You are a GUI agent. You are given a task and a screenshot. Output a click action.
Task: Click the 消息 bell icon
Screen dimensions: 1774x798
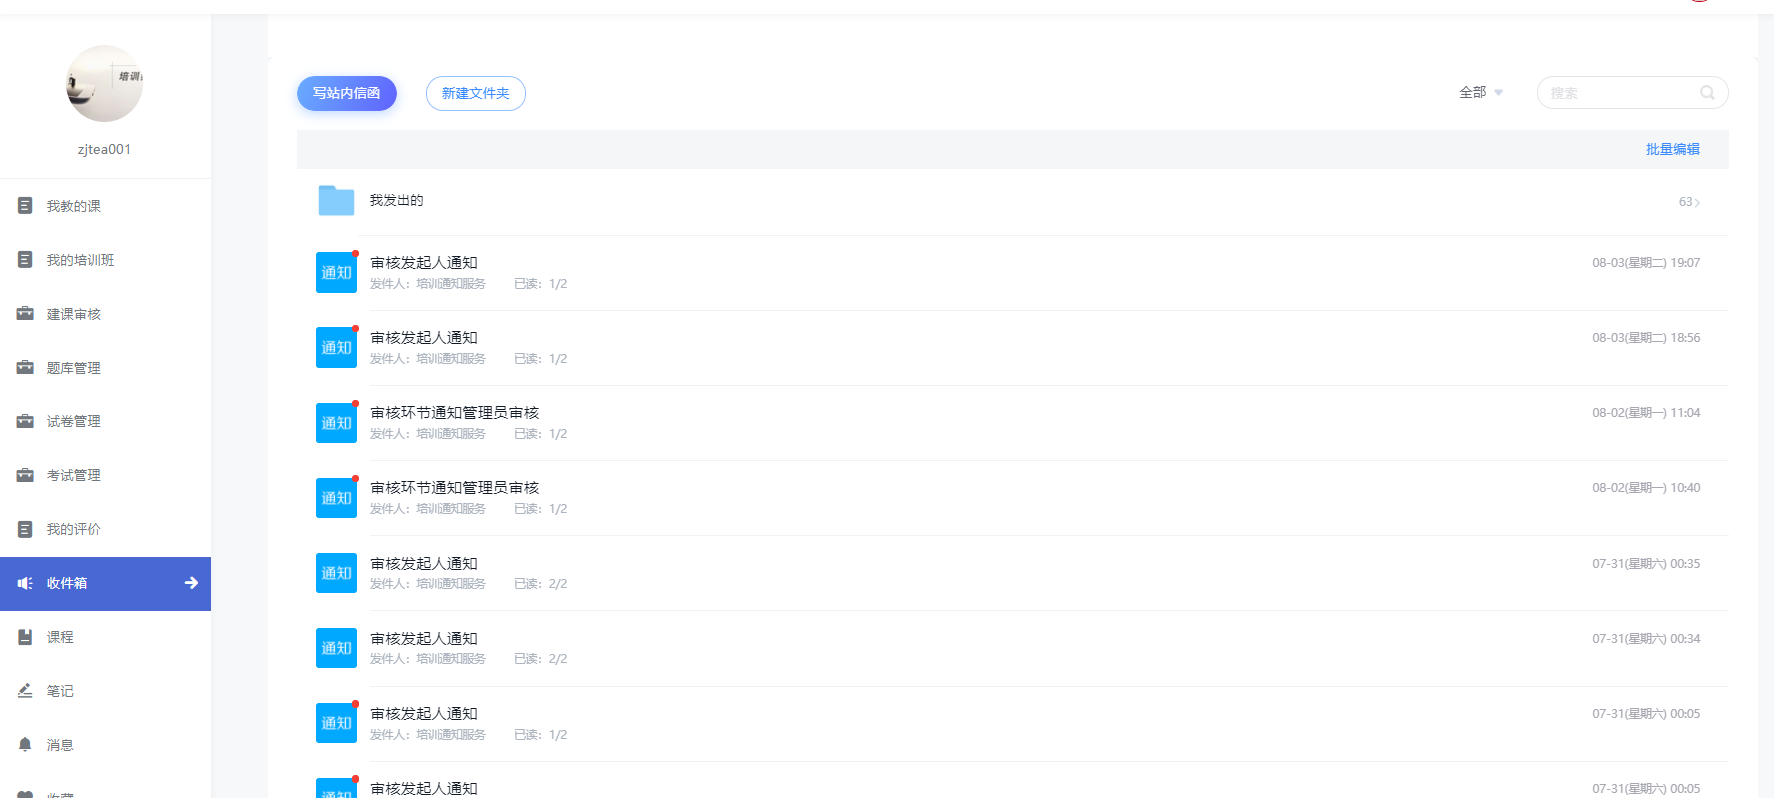pyautogui.click(x=25, y=745)
